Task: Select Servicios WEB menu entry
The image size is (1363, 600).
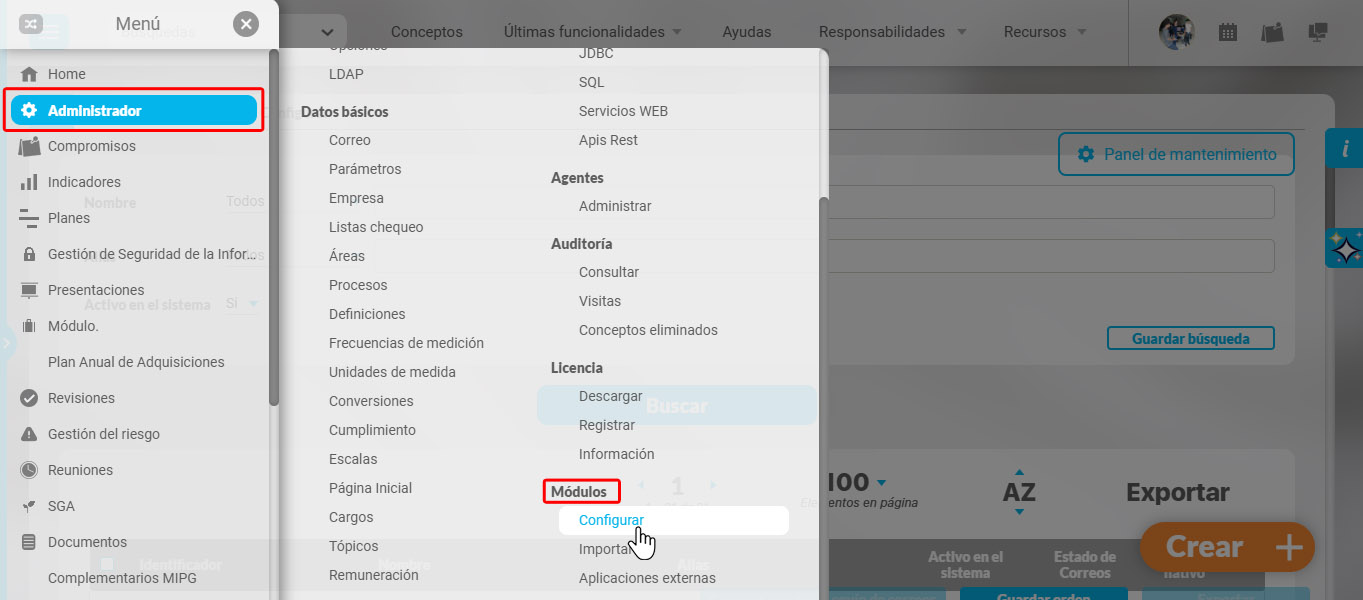Action: pos(623,111)
